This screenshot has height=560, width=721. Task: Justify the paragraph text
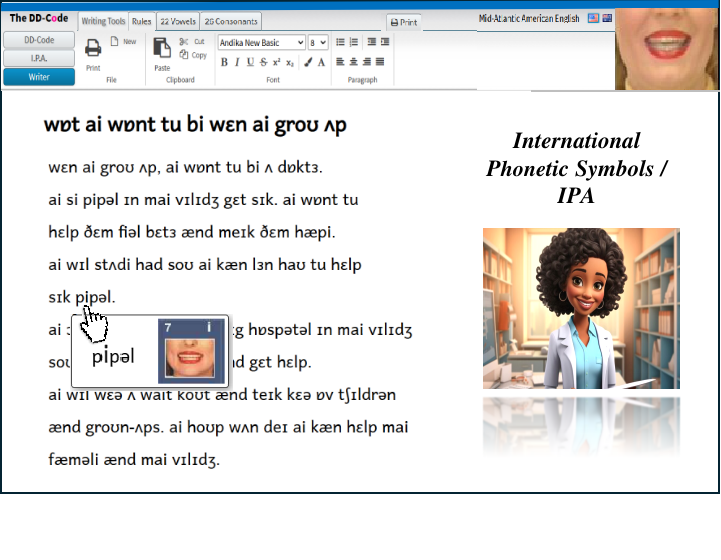pyautogui.click(x=380, y=62)
